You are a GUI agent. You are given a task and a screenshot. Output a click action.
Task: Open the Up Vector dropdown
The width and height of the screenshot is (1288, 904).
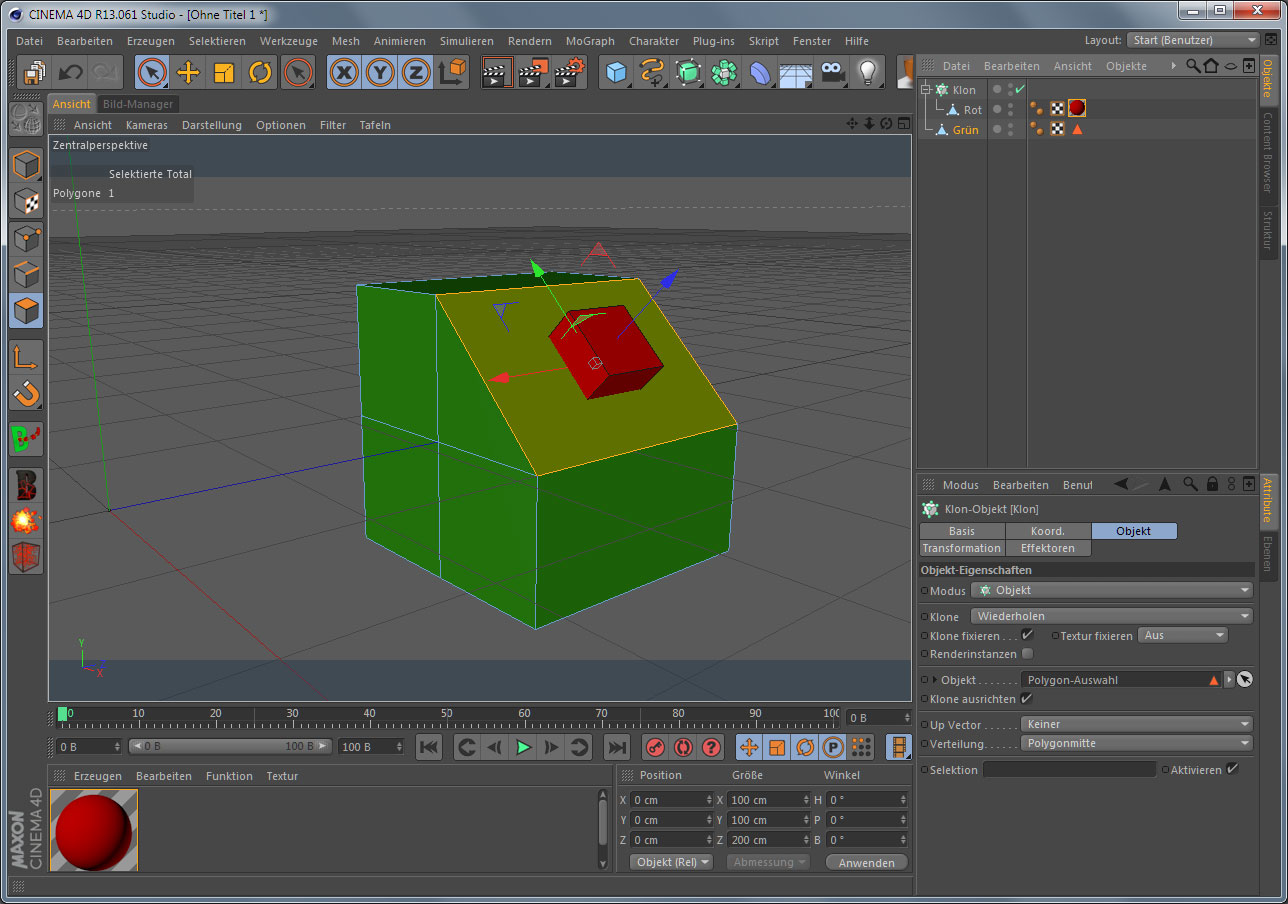click(x=1136, y=724)
